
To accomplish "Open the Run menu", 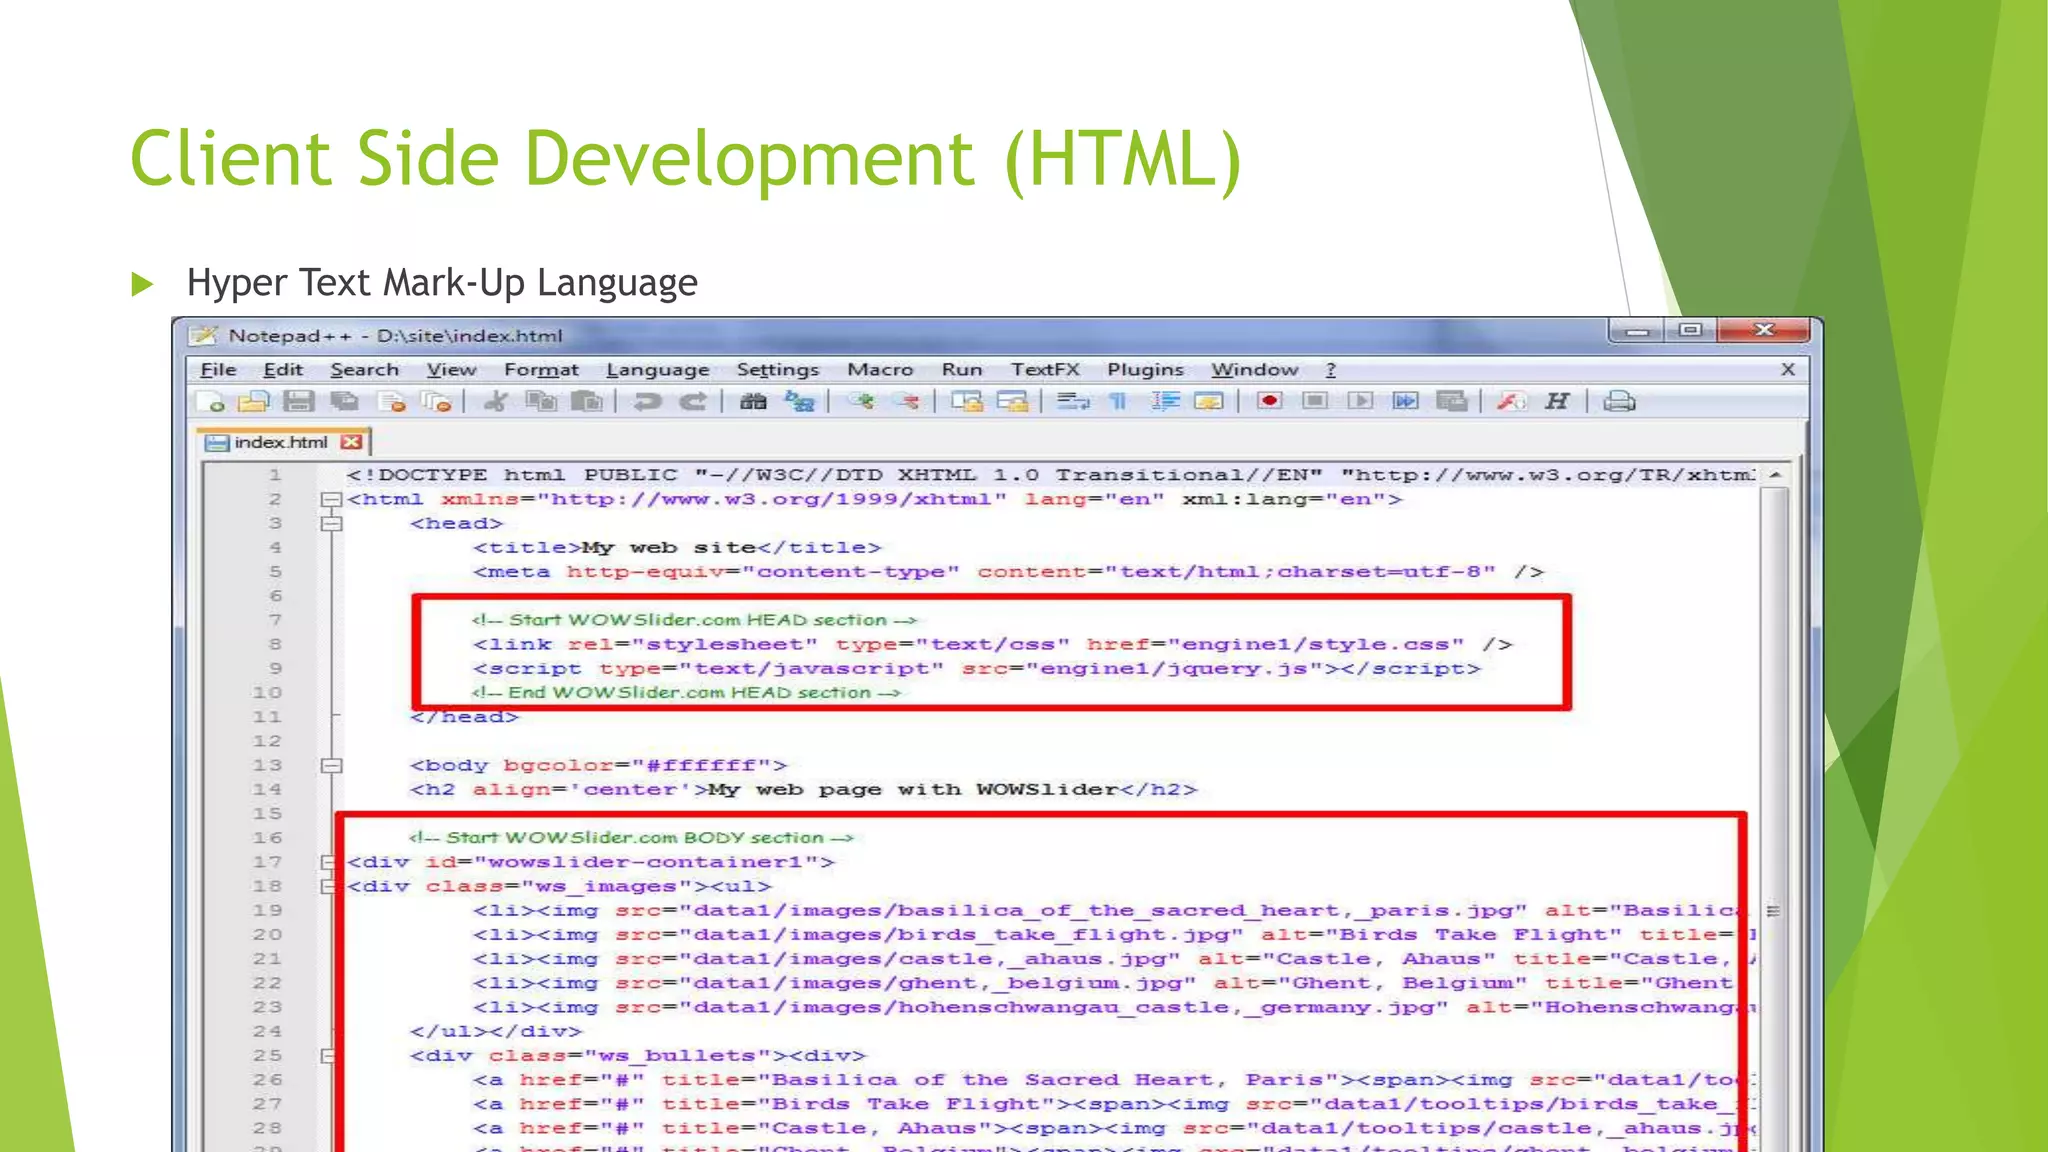I will [962, 370].
